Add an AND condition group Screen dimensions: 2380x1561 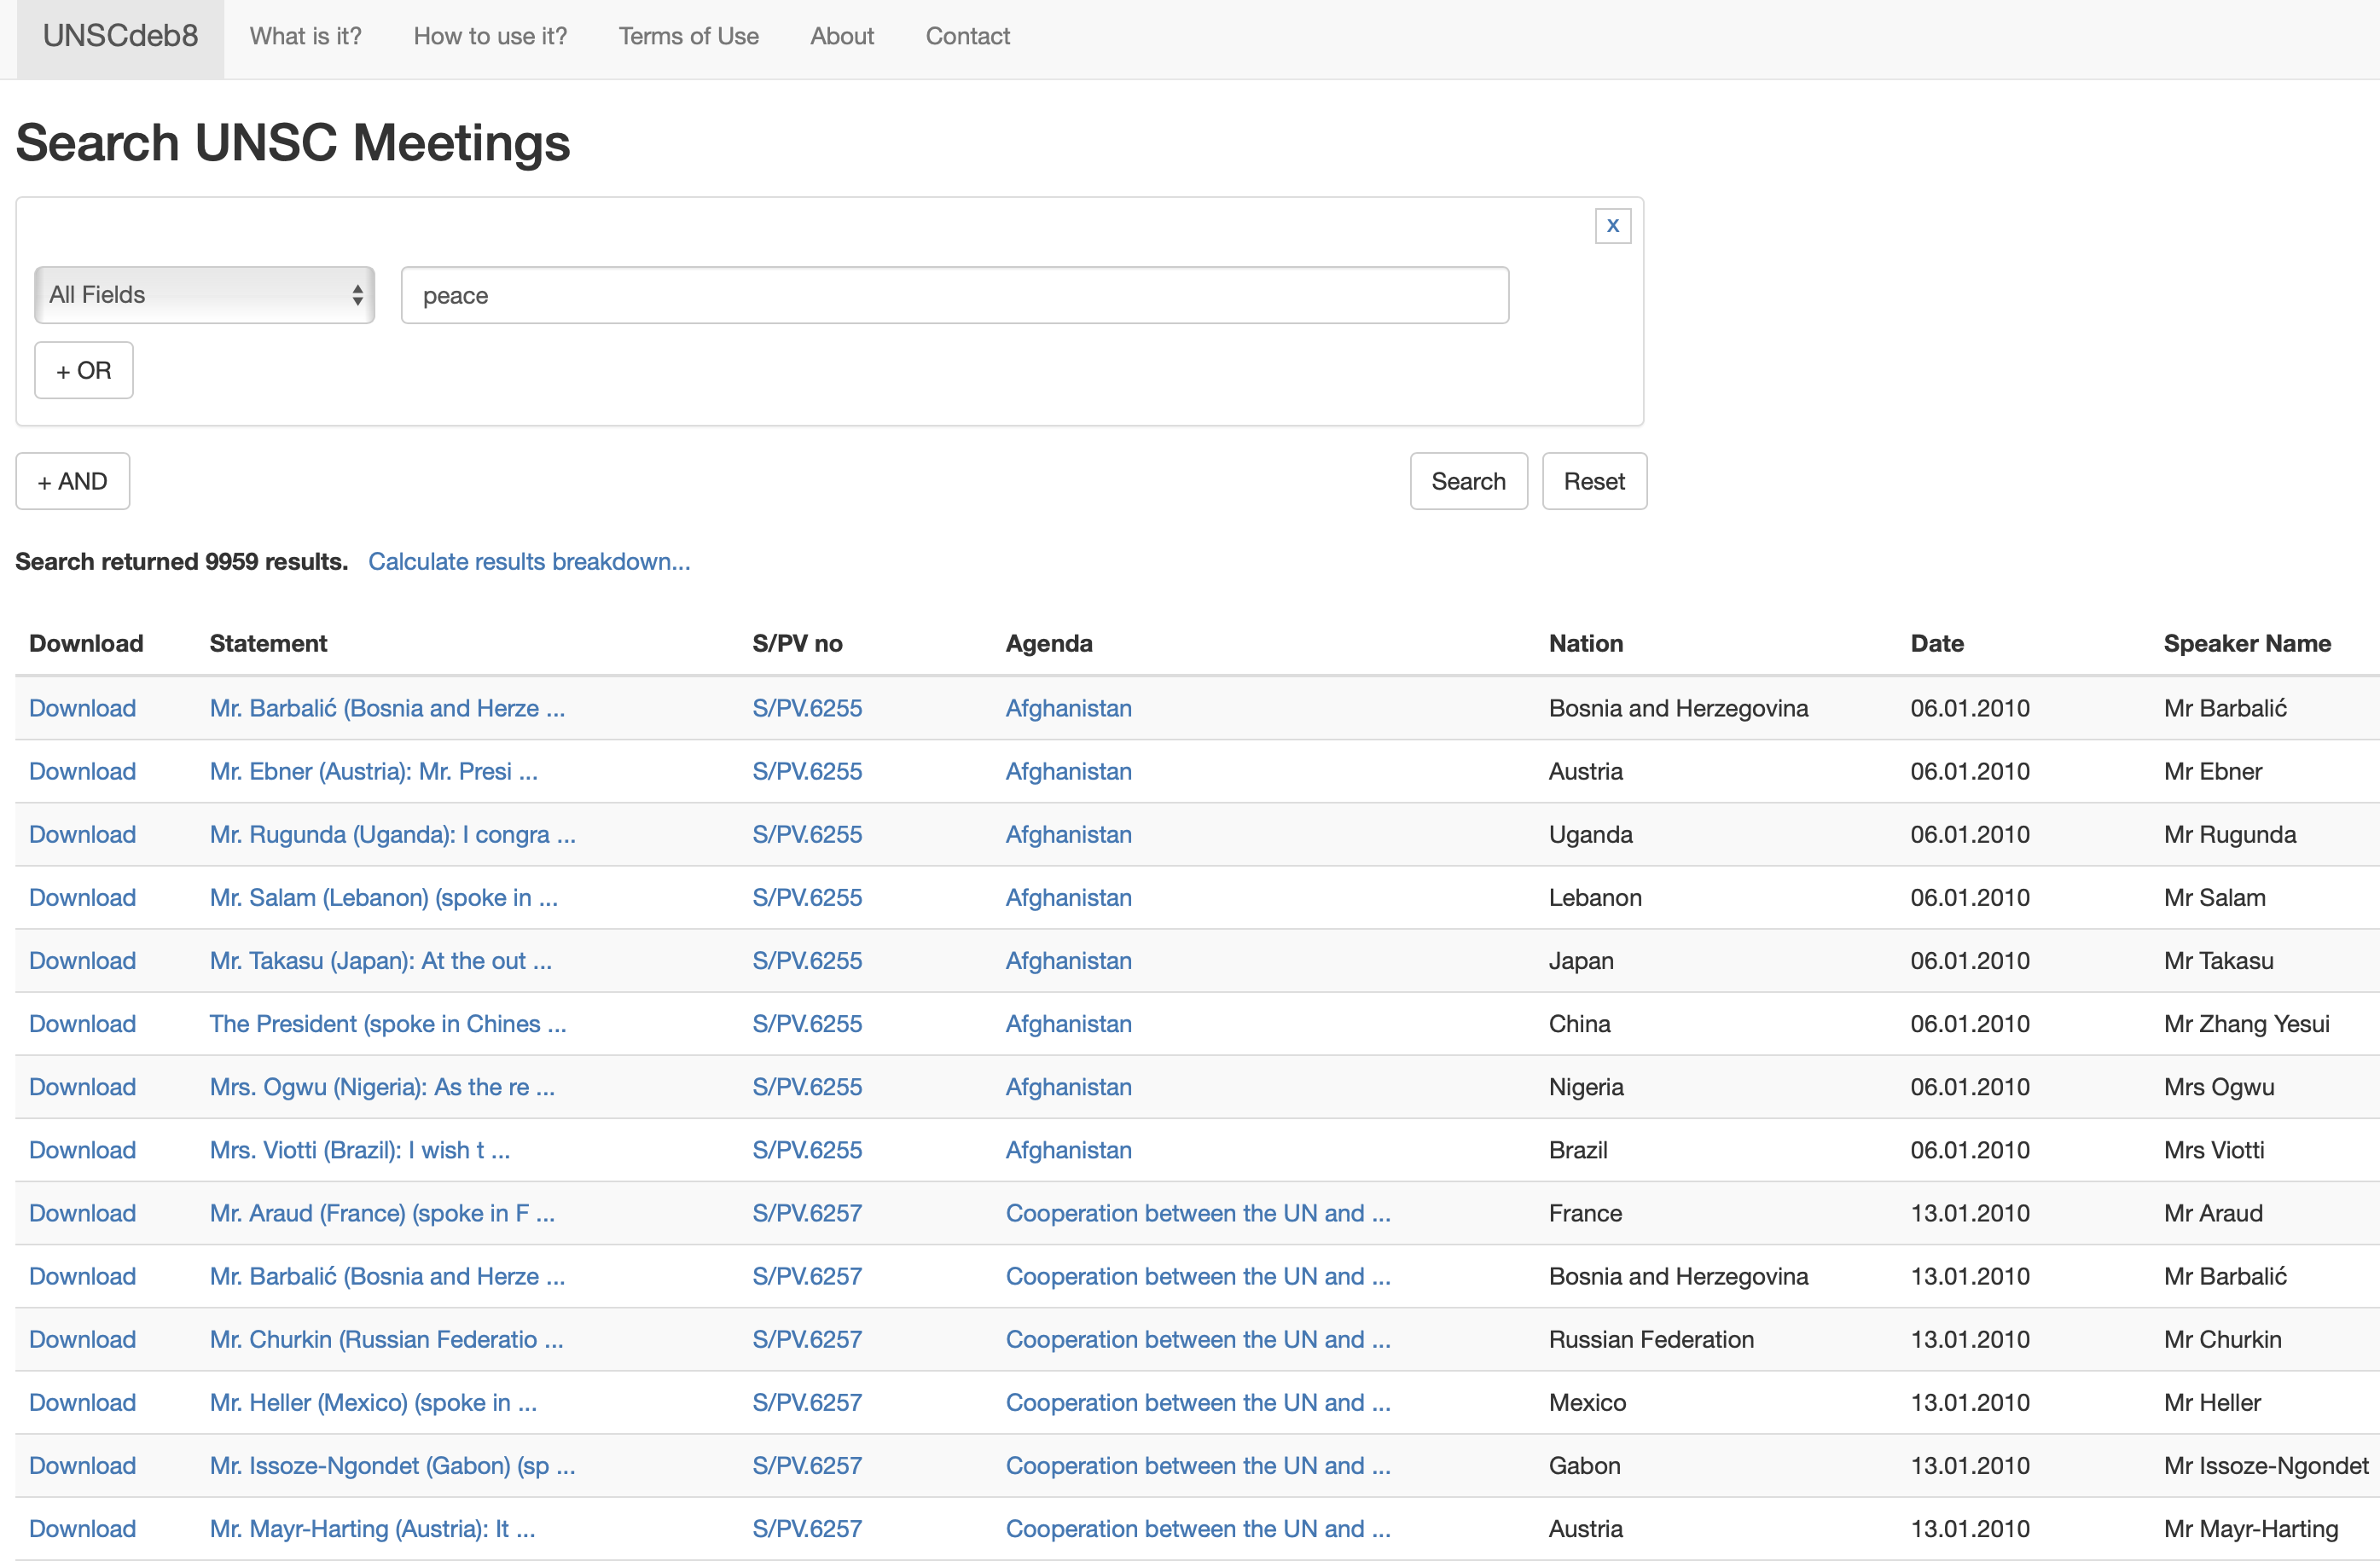click(x=72, y=481)
